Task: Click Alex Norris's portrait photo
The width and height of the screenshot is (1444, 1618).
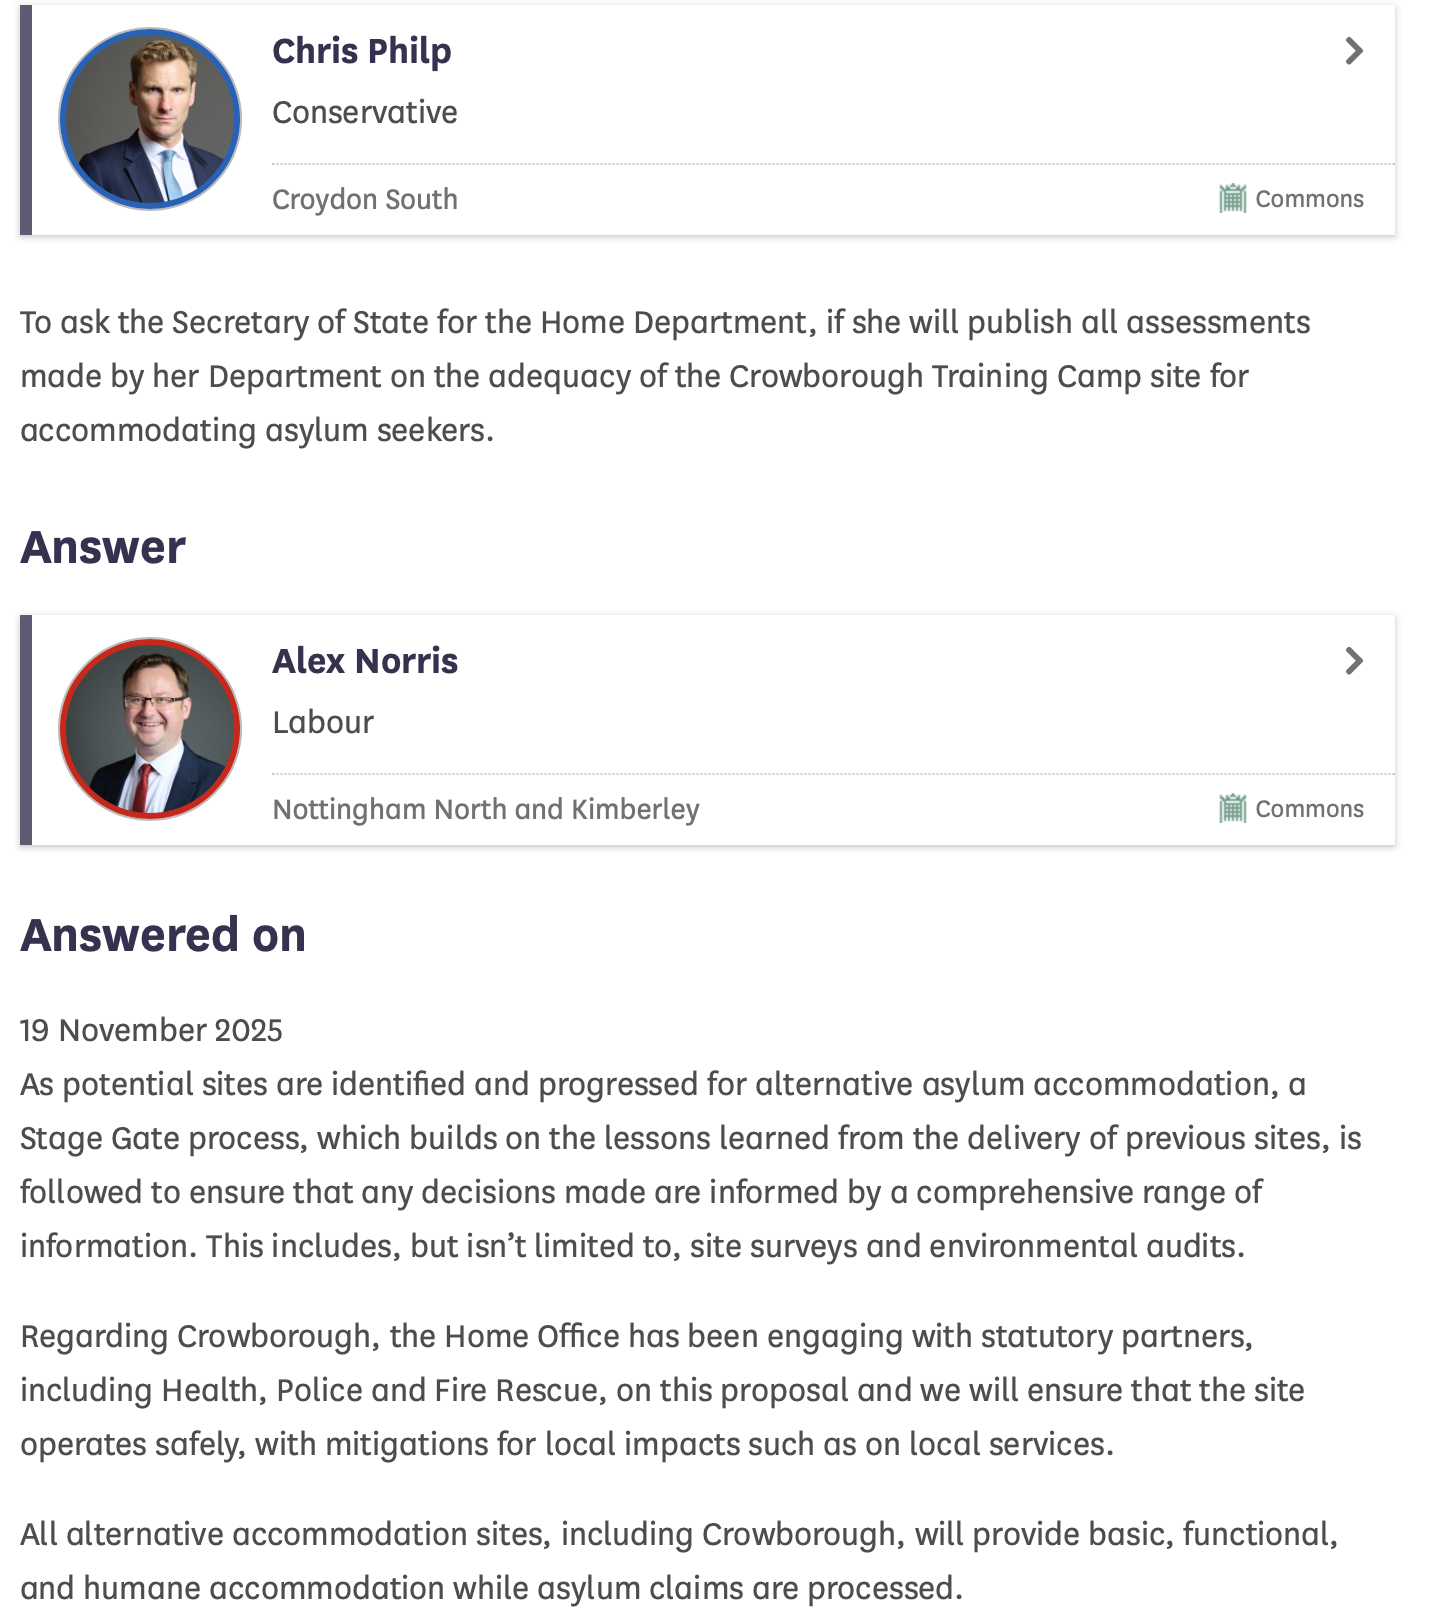Action: [x=150, y=729]
